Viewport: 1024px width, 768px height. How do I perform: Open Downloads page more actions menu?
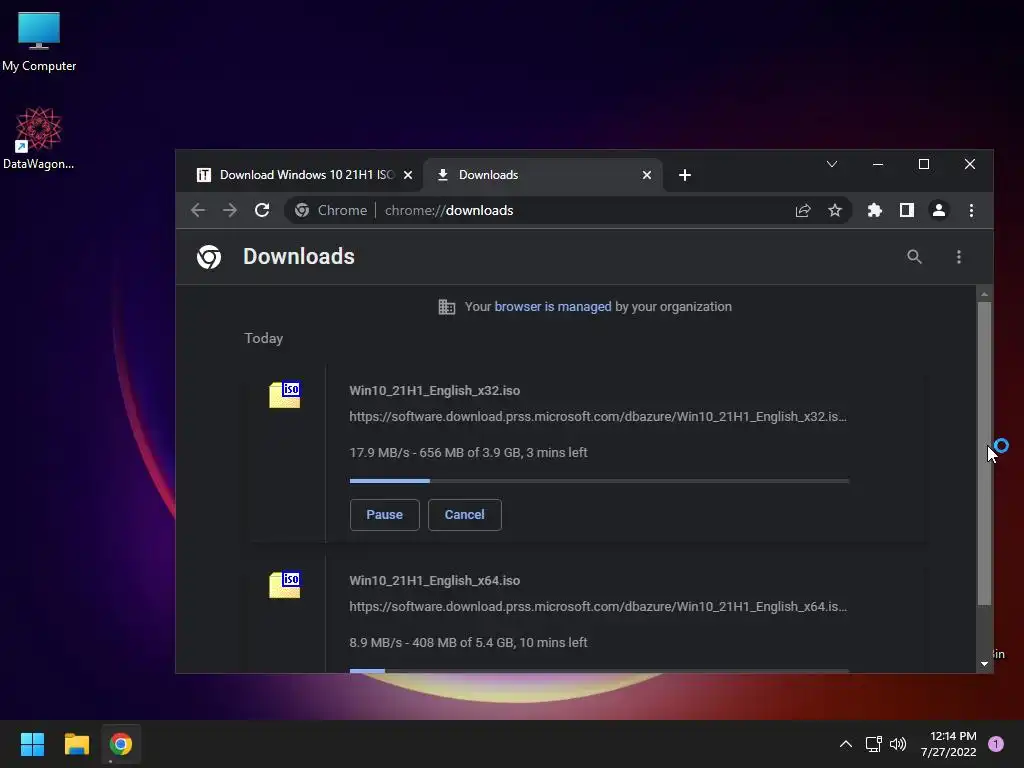[959, 257]
